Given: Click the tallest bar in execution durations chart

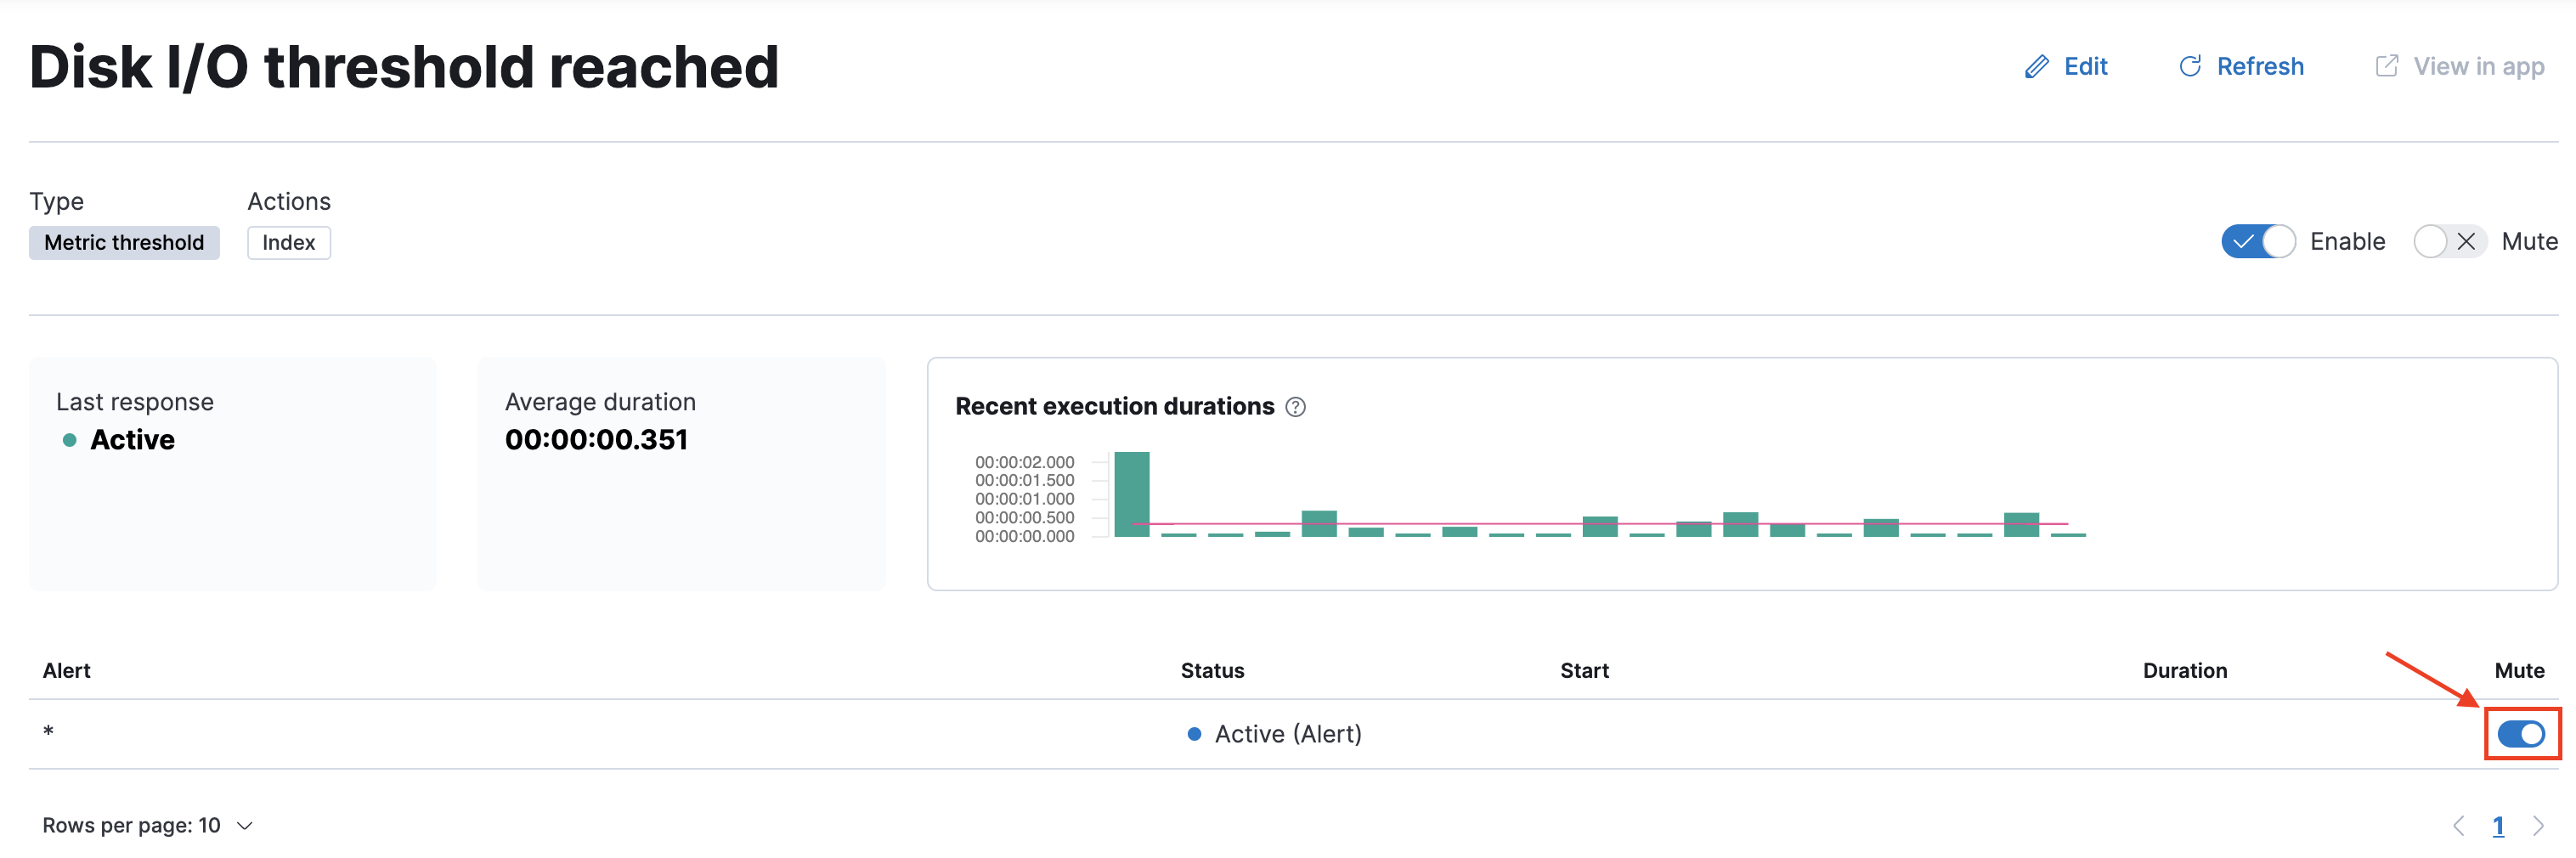Looking at the screenshot, I should (1132, 494).
